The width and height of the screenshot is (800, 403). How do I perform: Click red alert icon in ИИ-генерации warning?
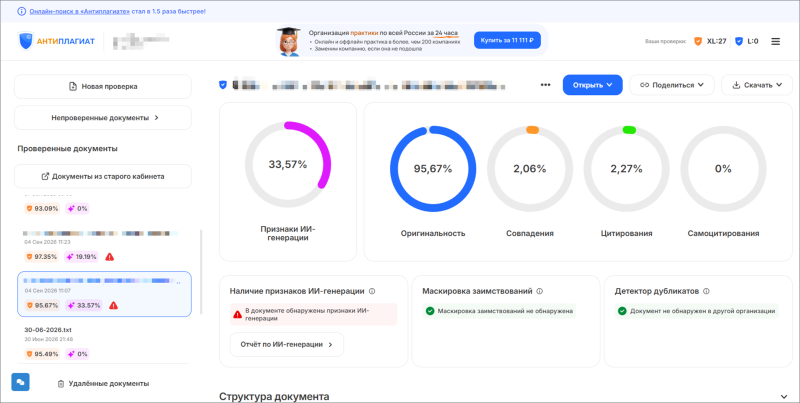[x=237, y=315]
